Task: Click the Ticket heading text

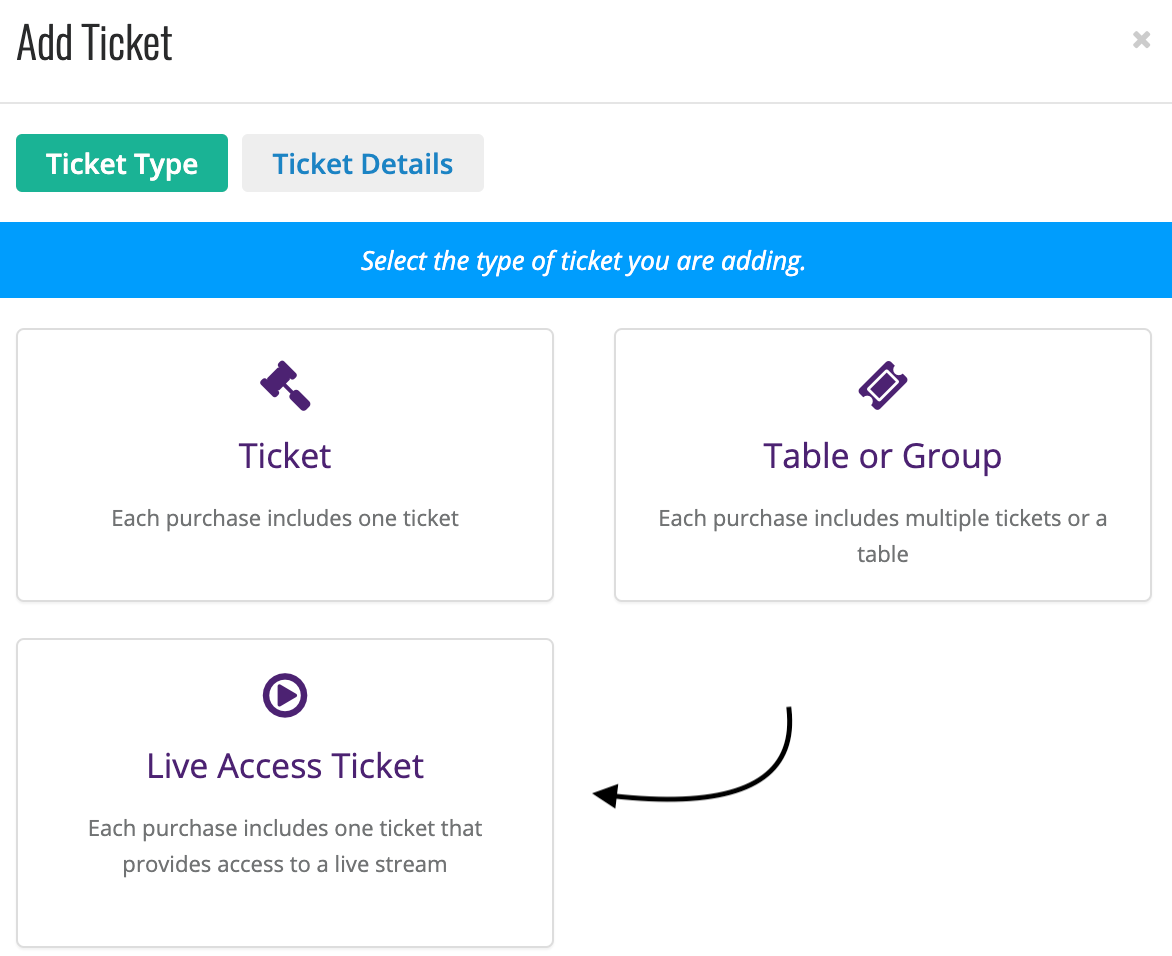Action: [x=285, y=456]
